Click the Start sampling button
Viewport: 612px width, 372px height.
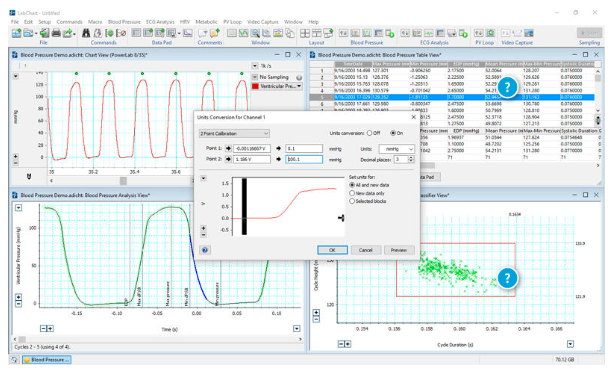[x=589, y=33]
